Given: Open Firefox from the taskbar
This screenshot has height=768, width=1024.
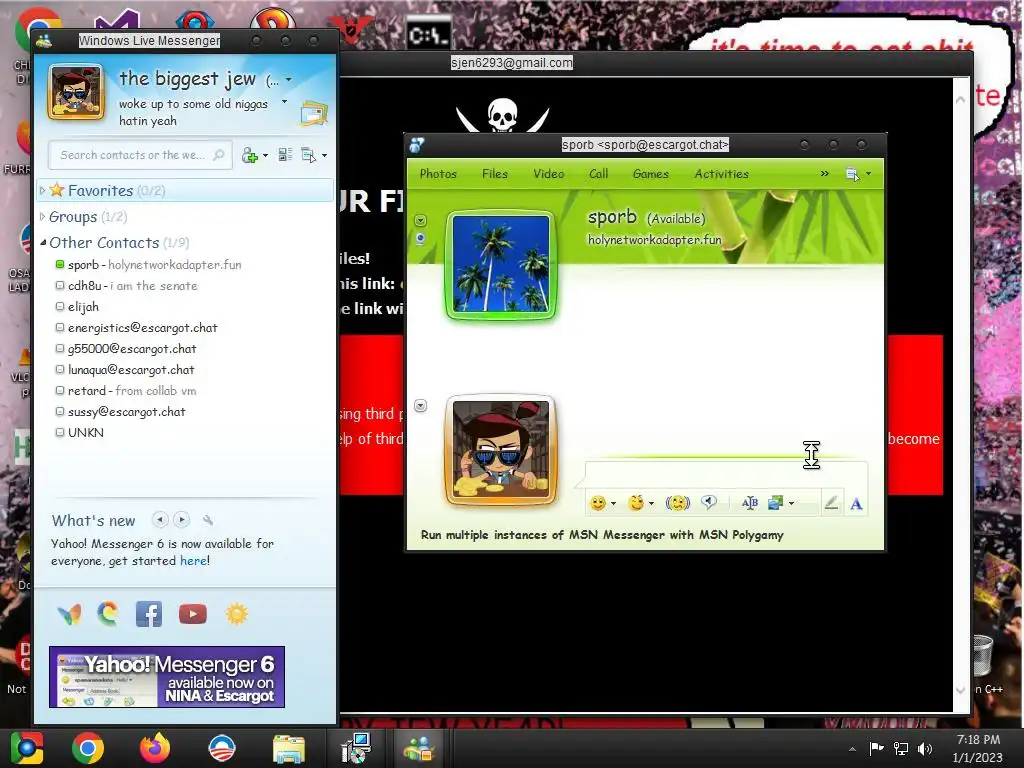Looking at the screenshot, I should [x=155, y=748].
